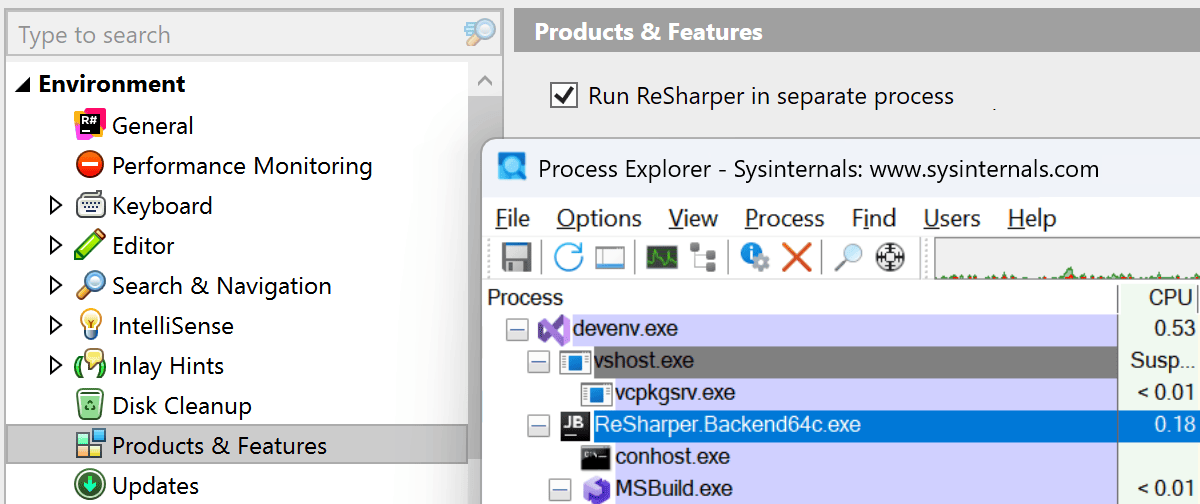Image resolution: width=1200 pixels, height=504 pixels.
Task: Expand the Keyboard settings node
Action: click(56, 206)
